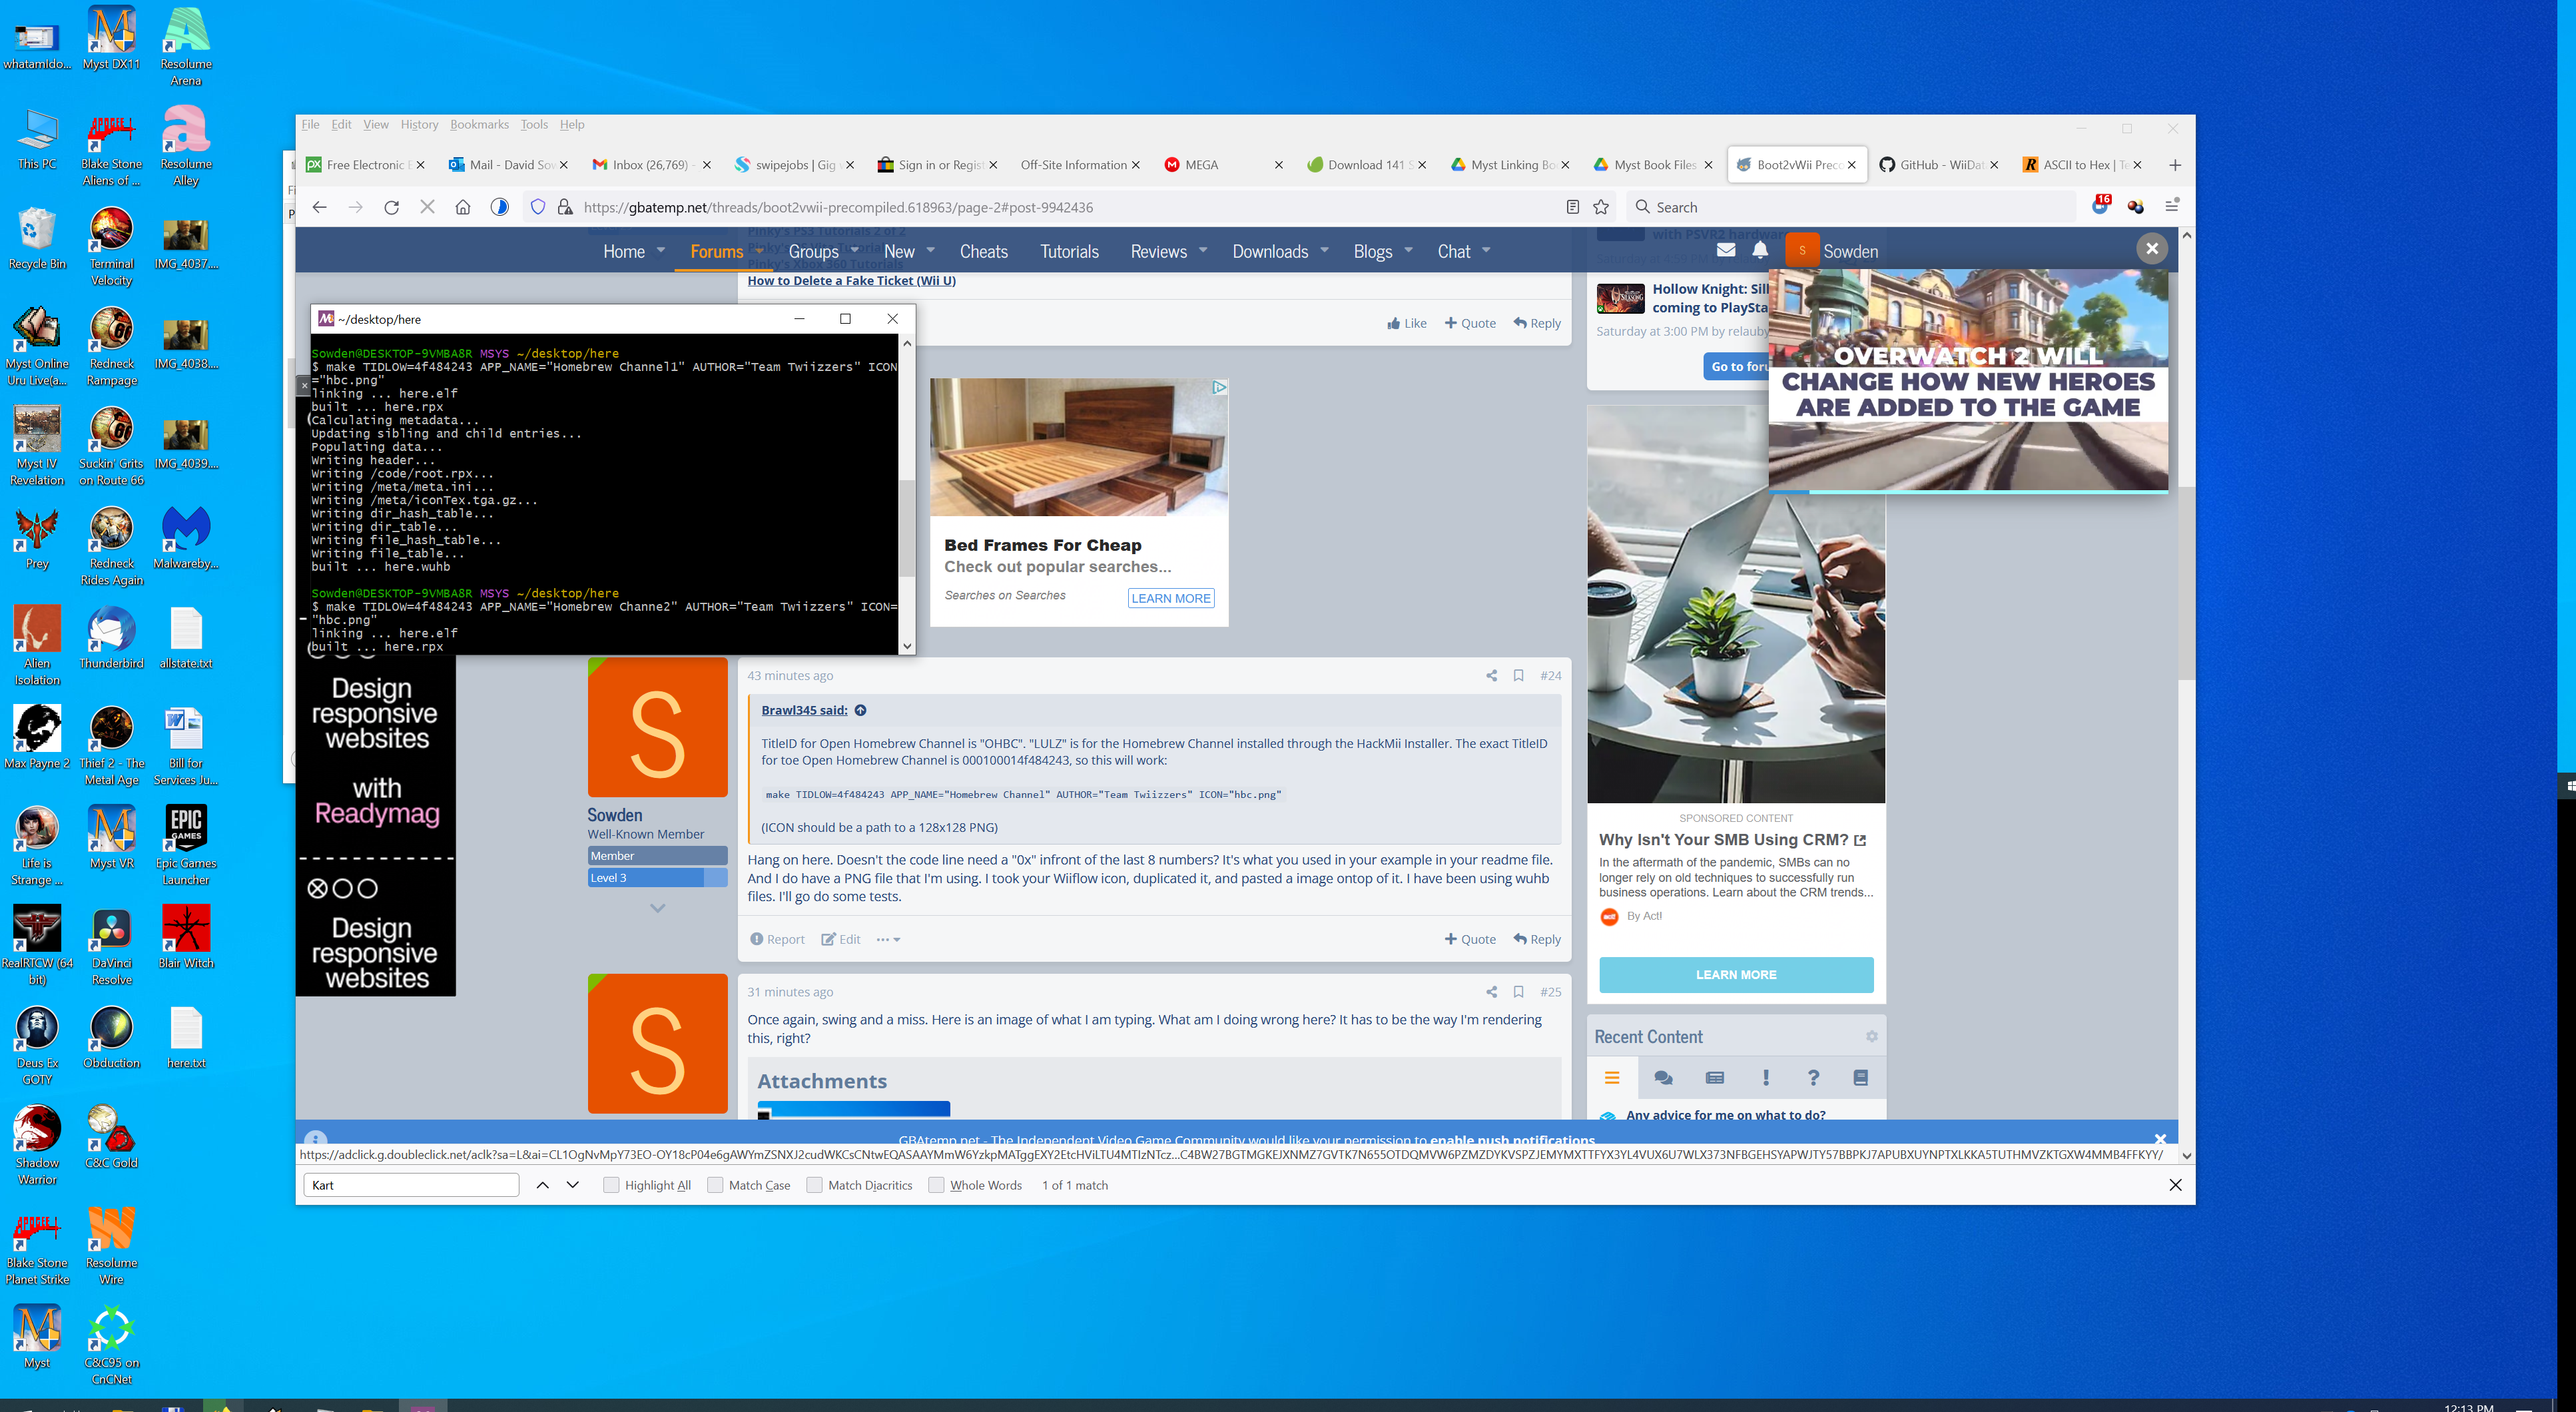
Task: Go back to the previous page
Action: pos(320,207)
